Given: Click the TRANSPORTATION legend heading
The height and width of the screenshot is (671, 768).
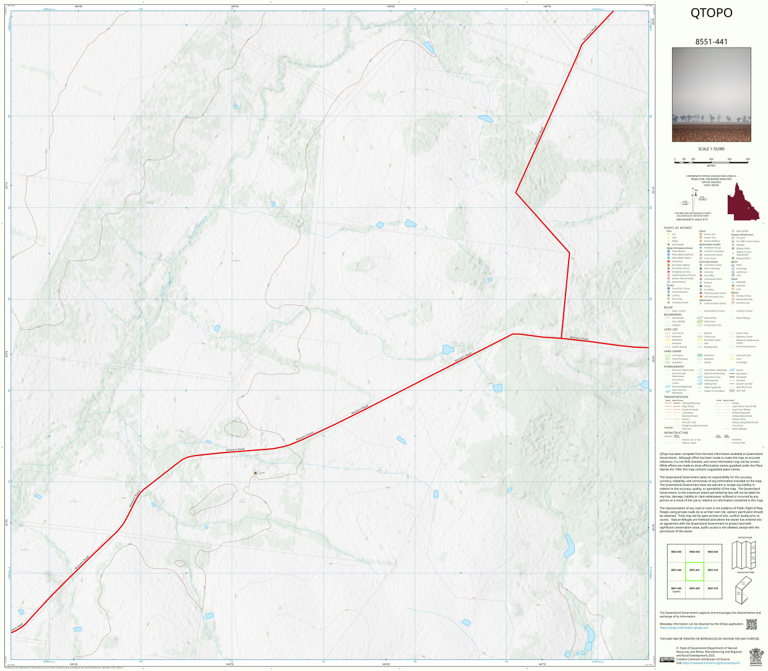Looking at the screenshot, I should click(x=676, y=397).
